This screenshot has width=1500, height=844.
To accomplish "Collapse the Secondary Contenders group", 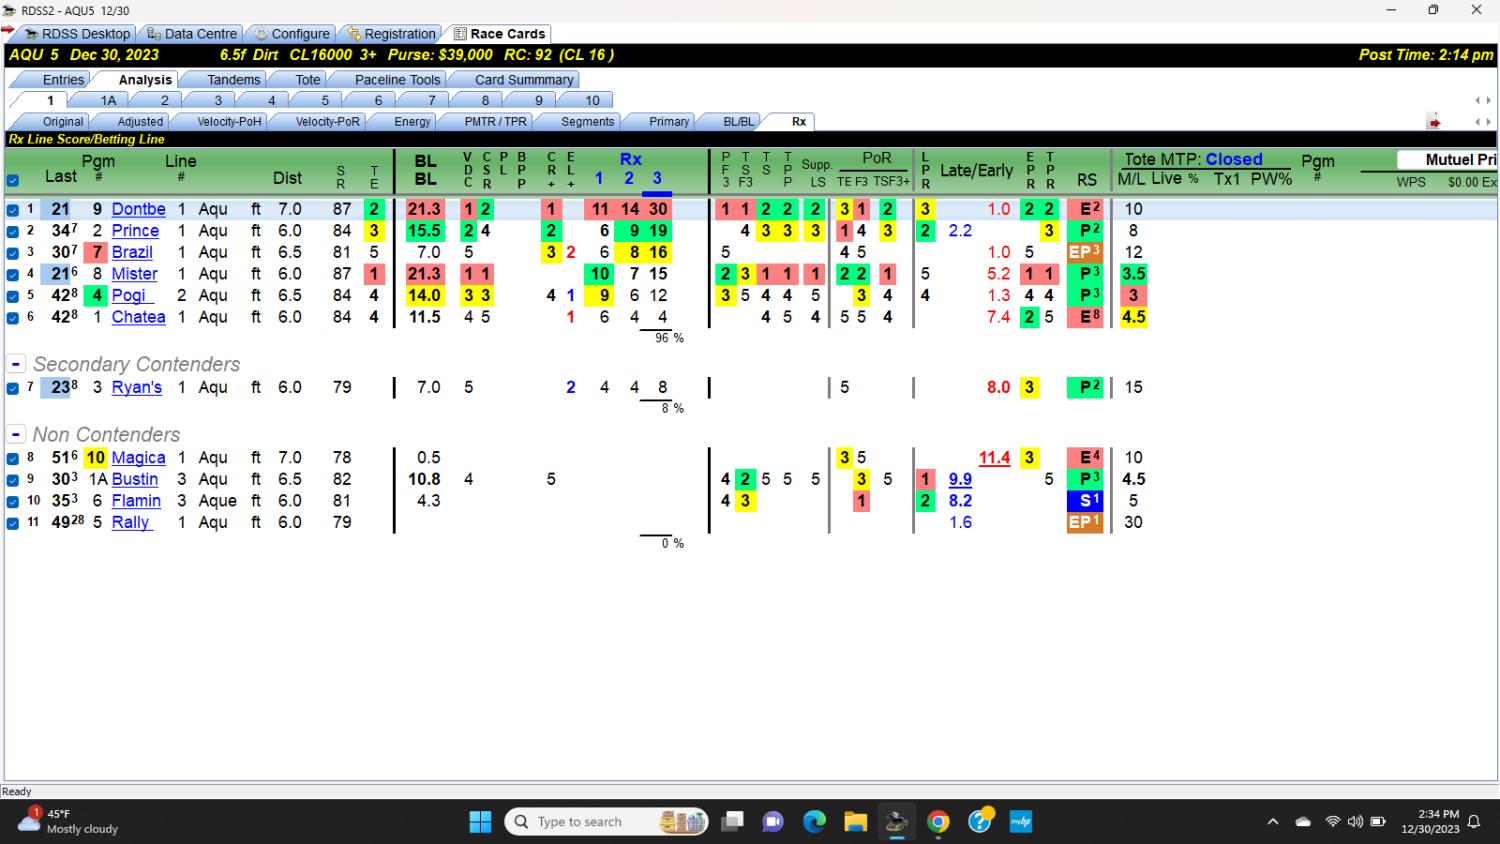I will pos(16,364).
